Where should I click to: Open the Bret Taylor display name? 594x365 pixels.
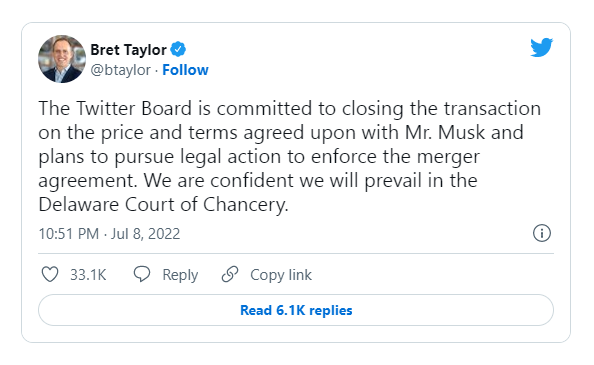[128, 50]
